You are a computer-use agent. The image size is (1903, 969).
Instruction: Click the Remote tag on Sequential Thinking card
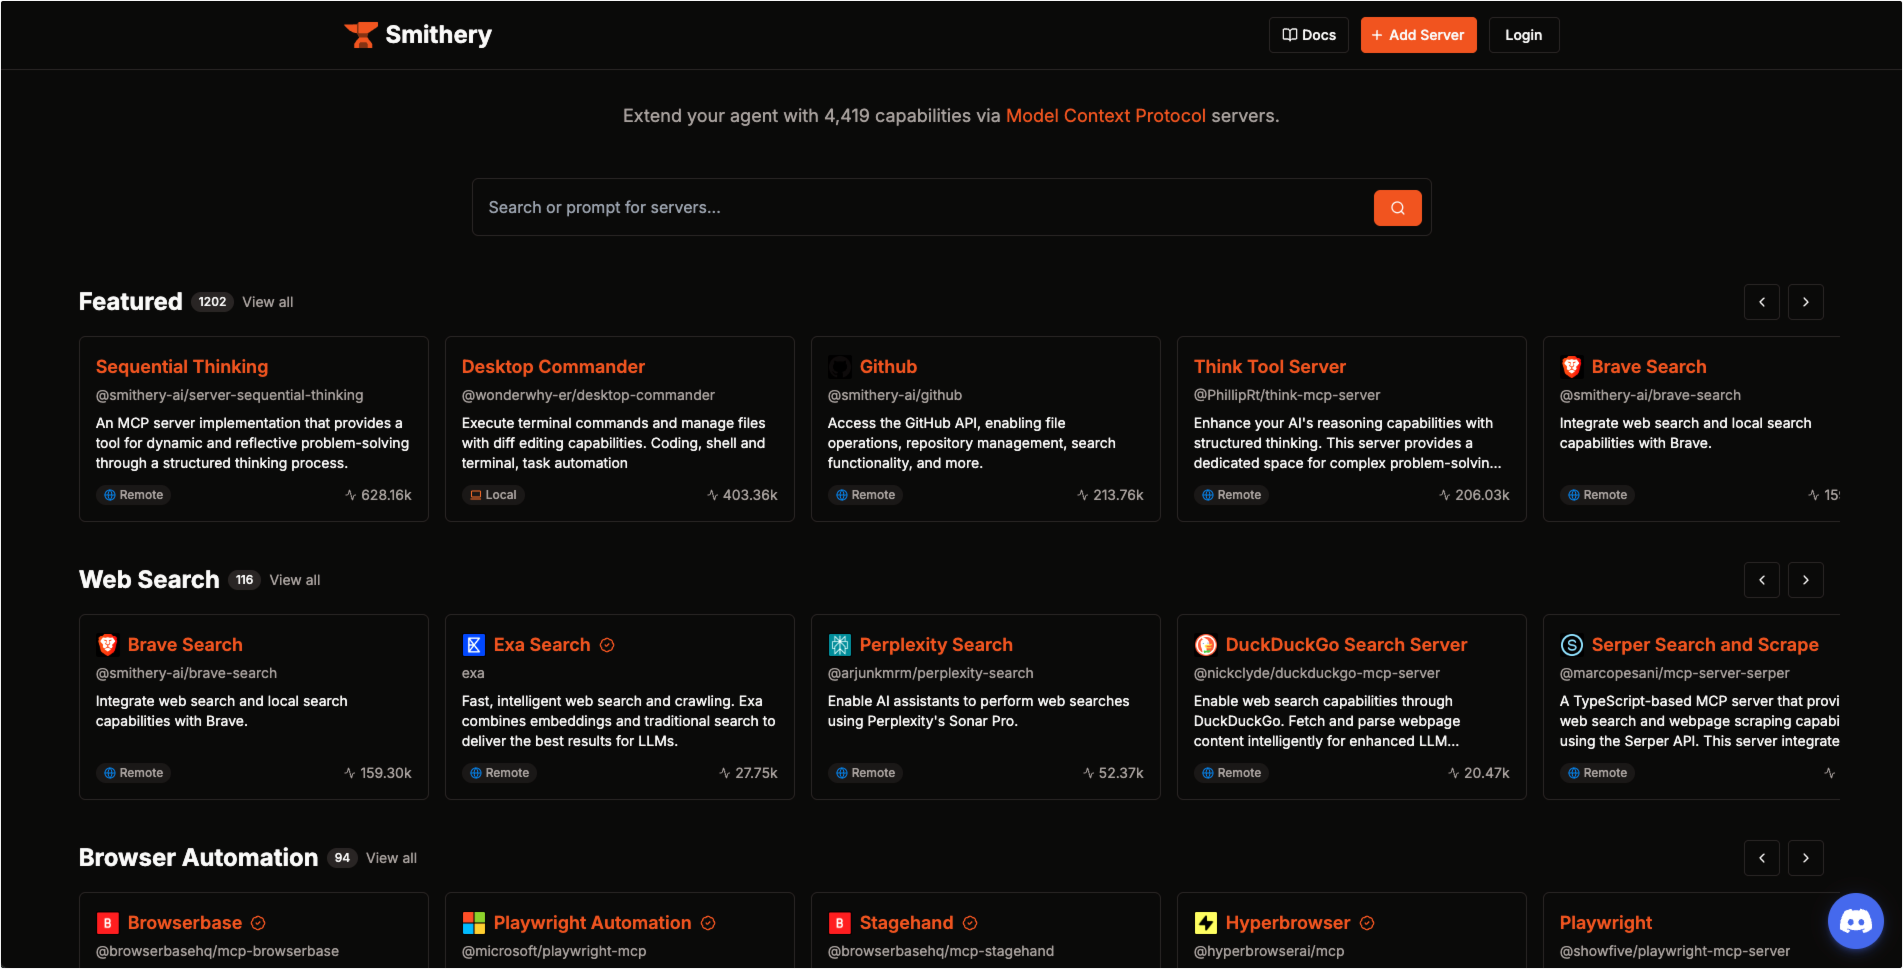point(133,495)
